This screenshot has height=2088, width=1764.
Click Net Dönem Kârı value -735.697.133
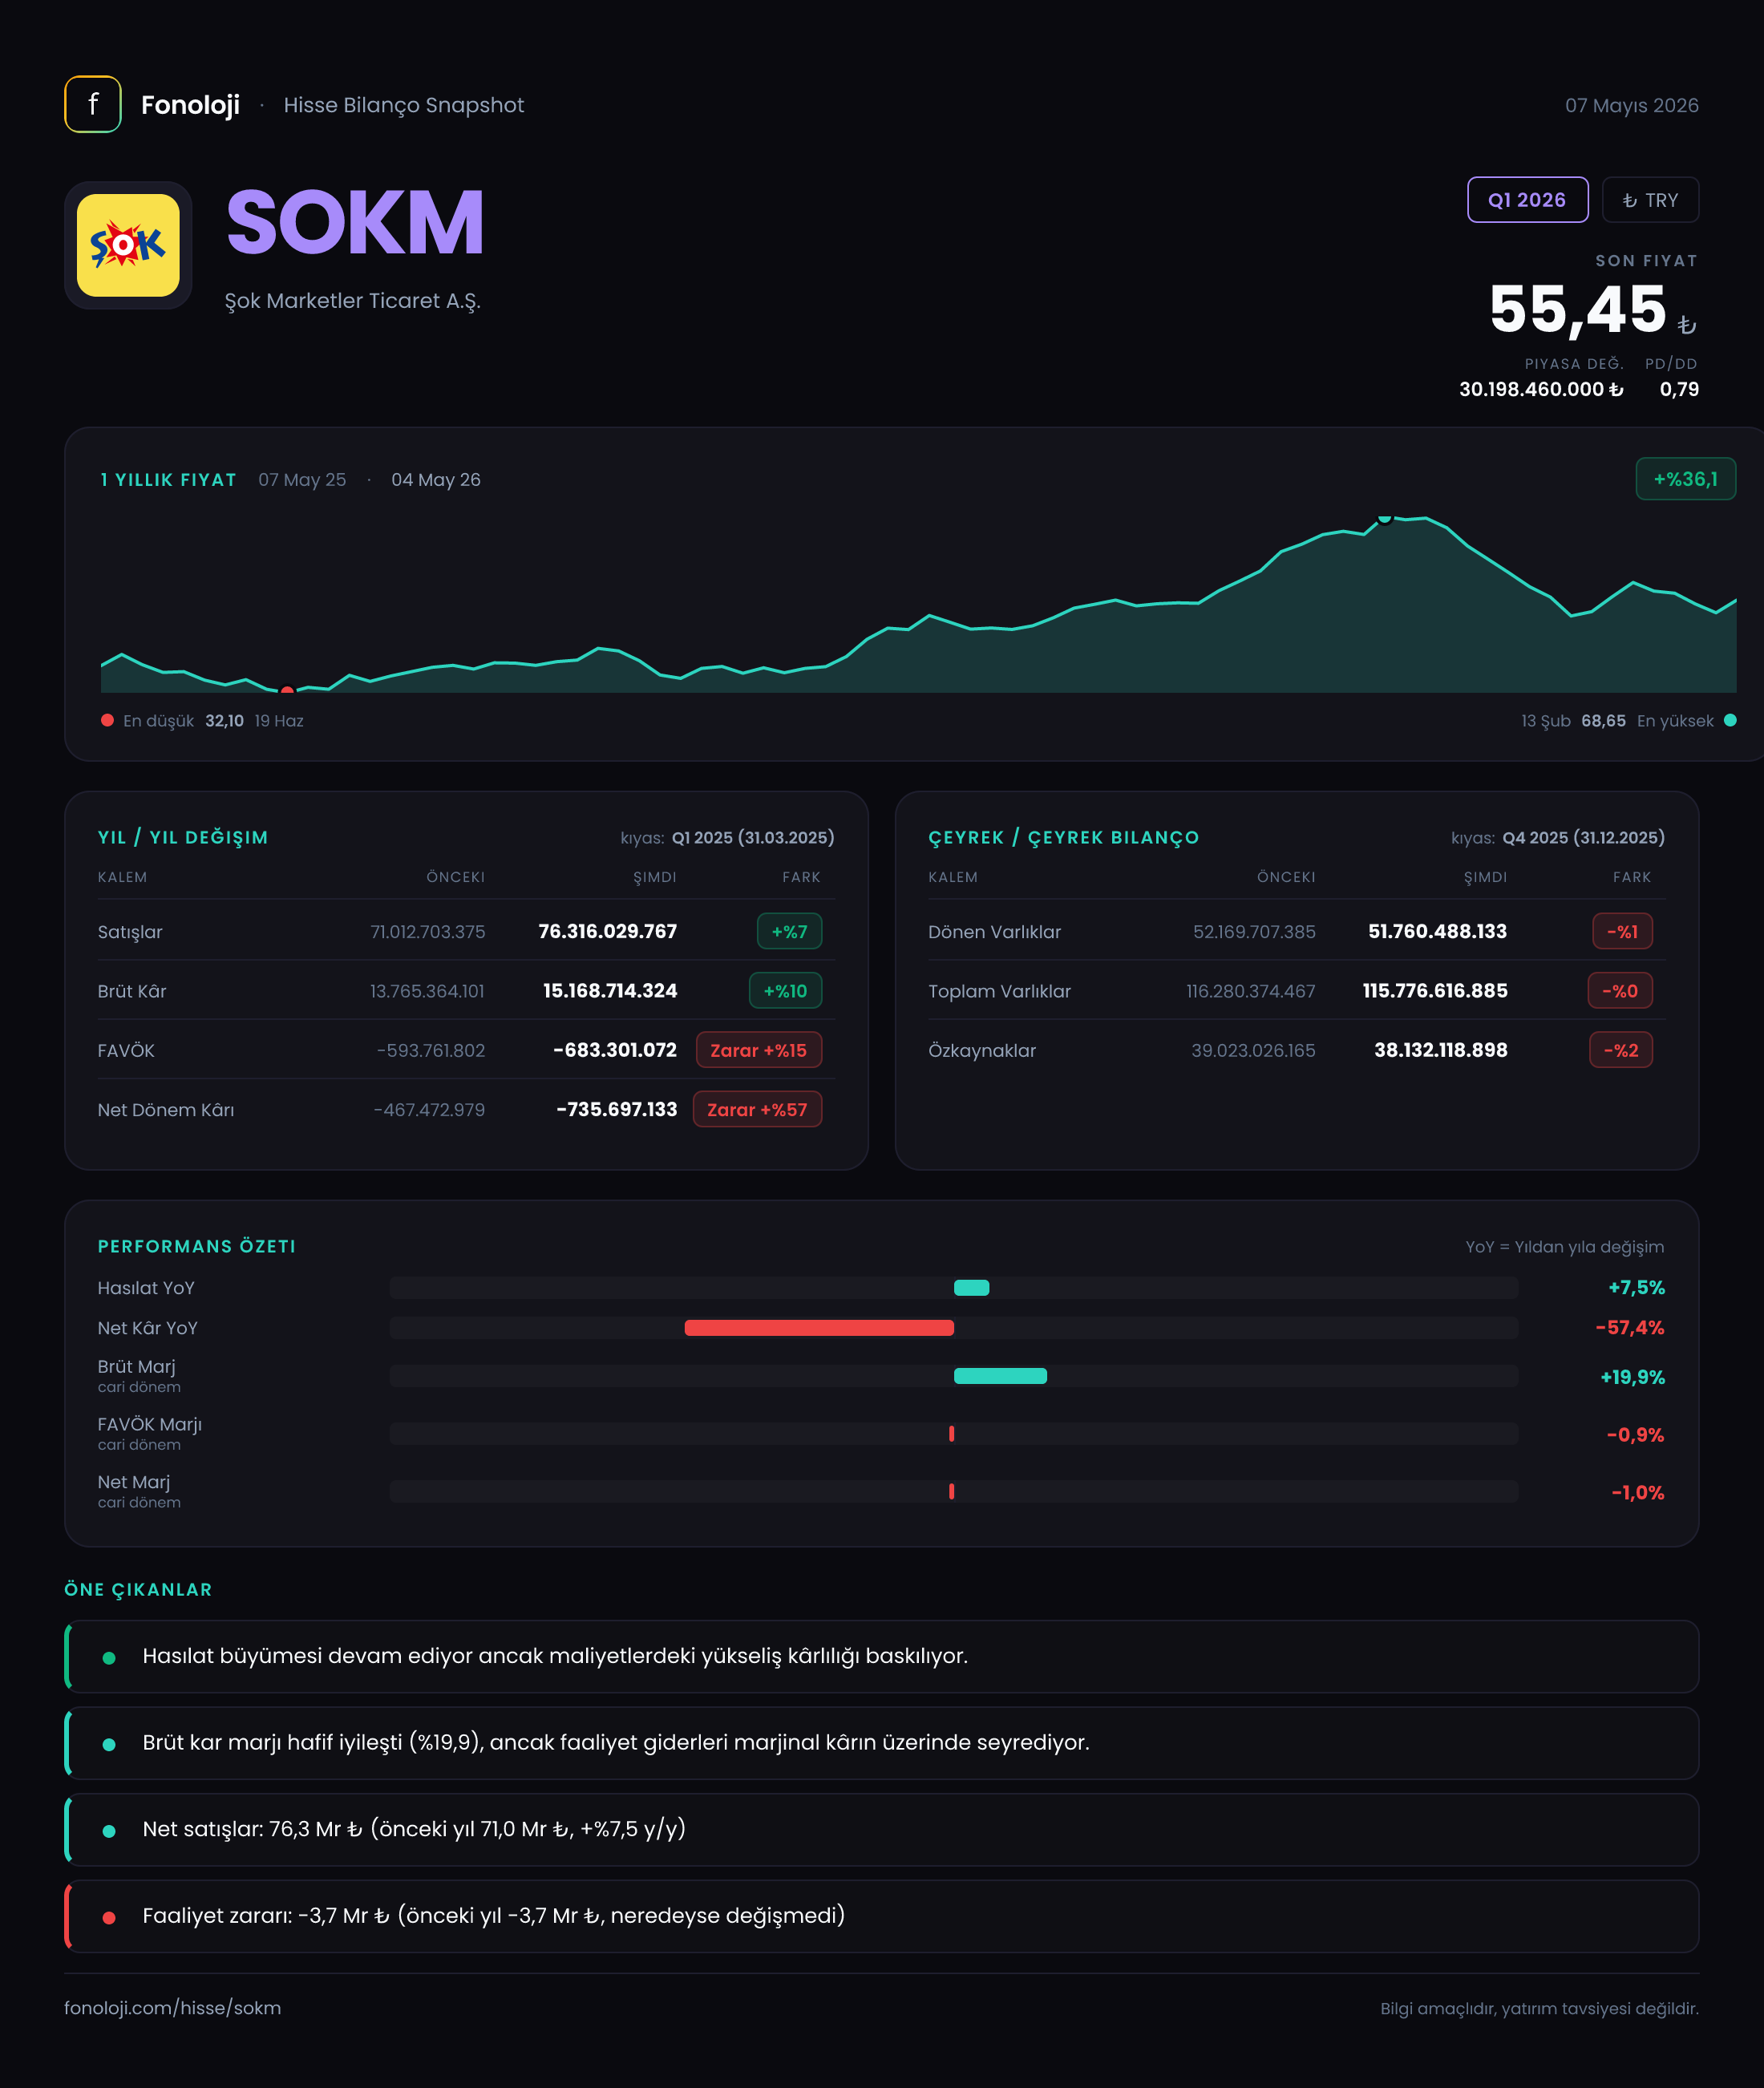(x=616, y=1109)
